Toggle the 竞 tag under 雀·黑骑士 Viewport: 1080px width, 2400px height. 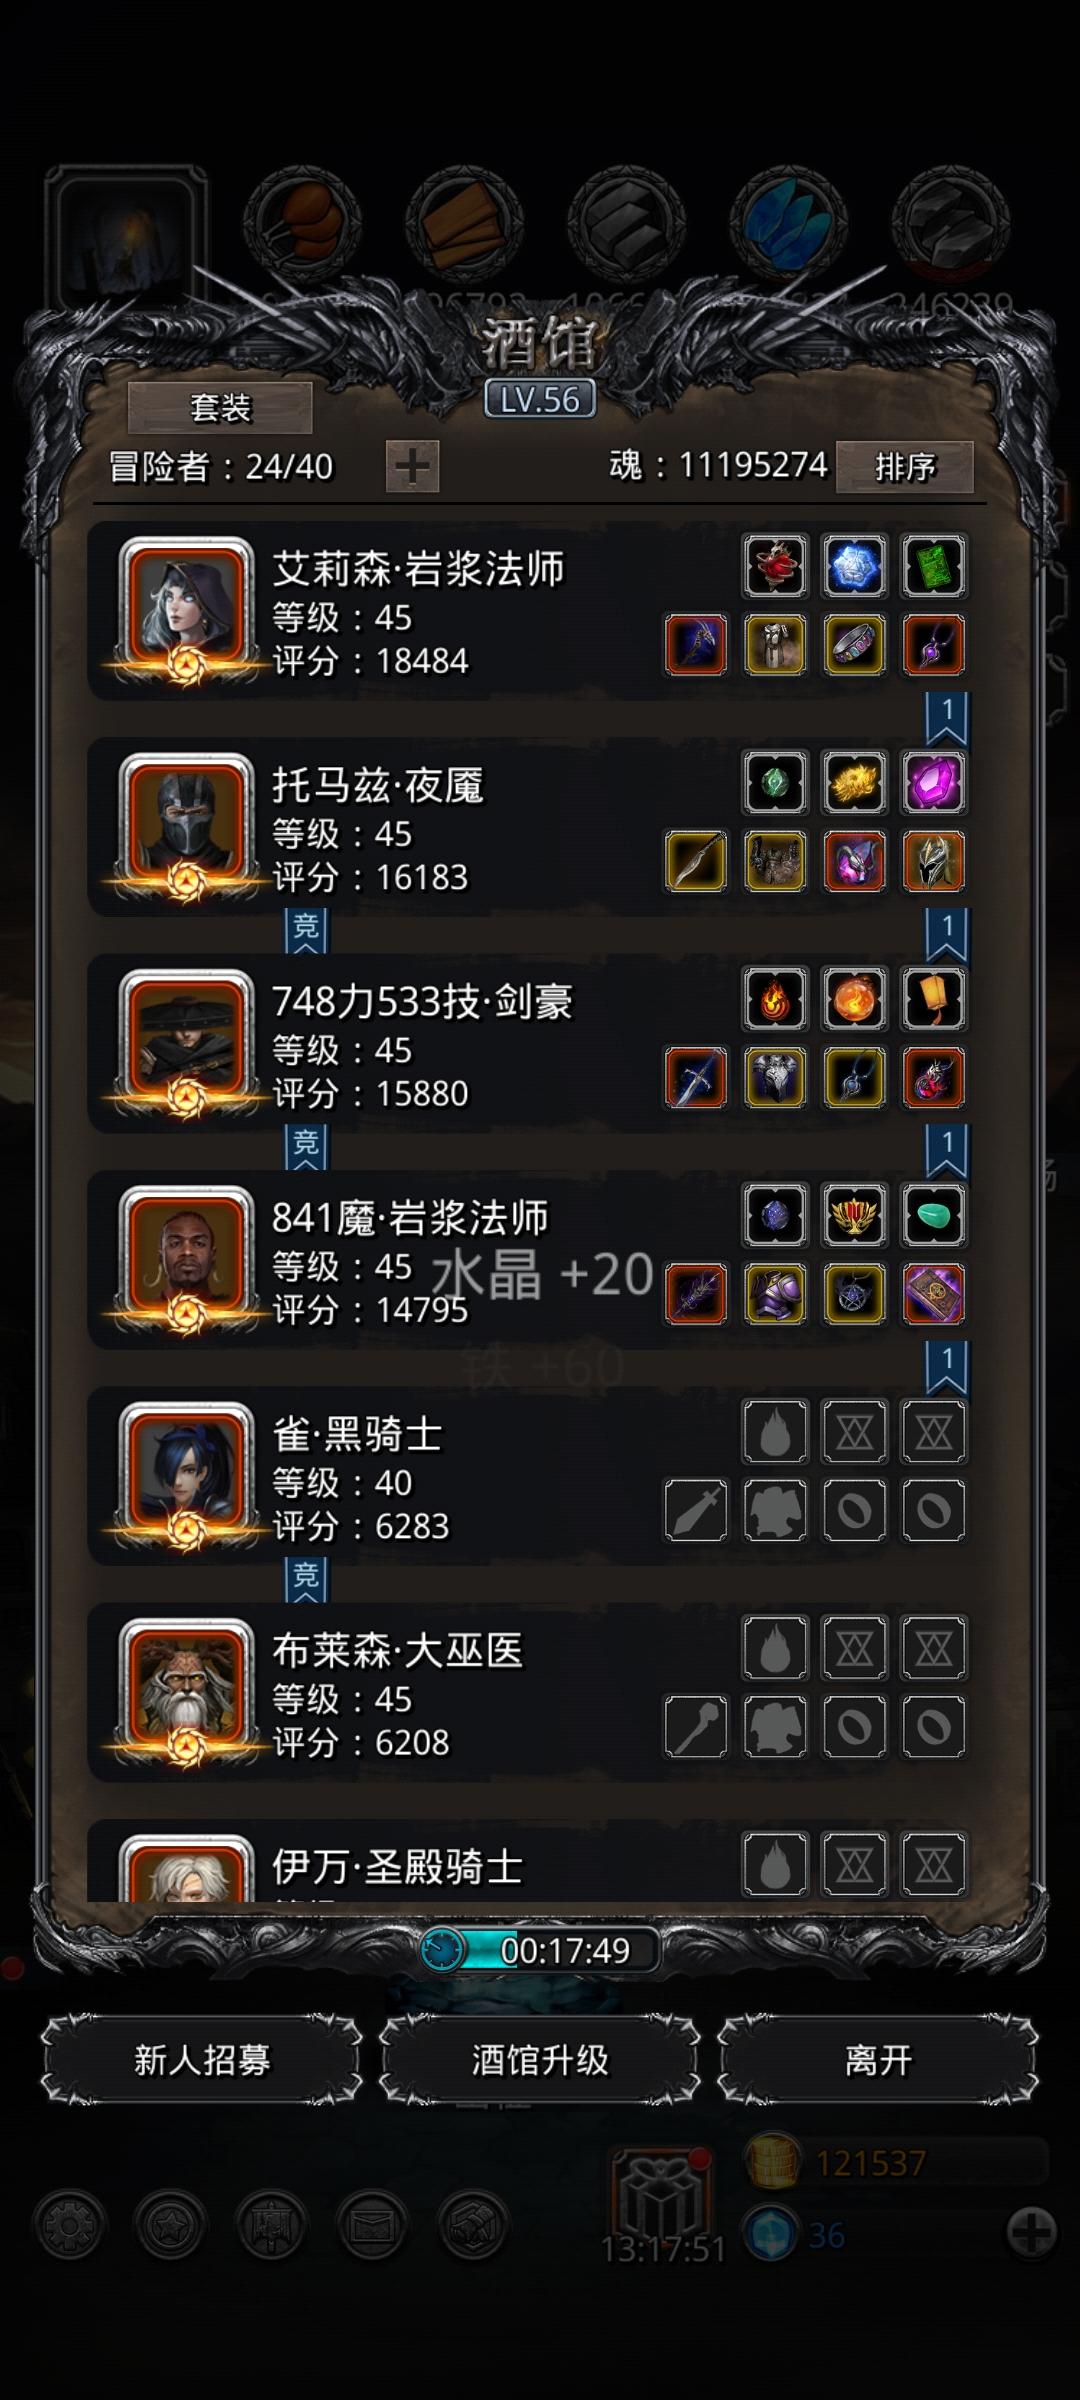306,1579
